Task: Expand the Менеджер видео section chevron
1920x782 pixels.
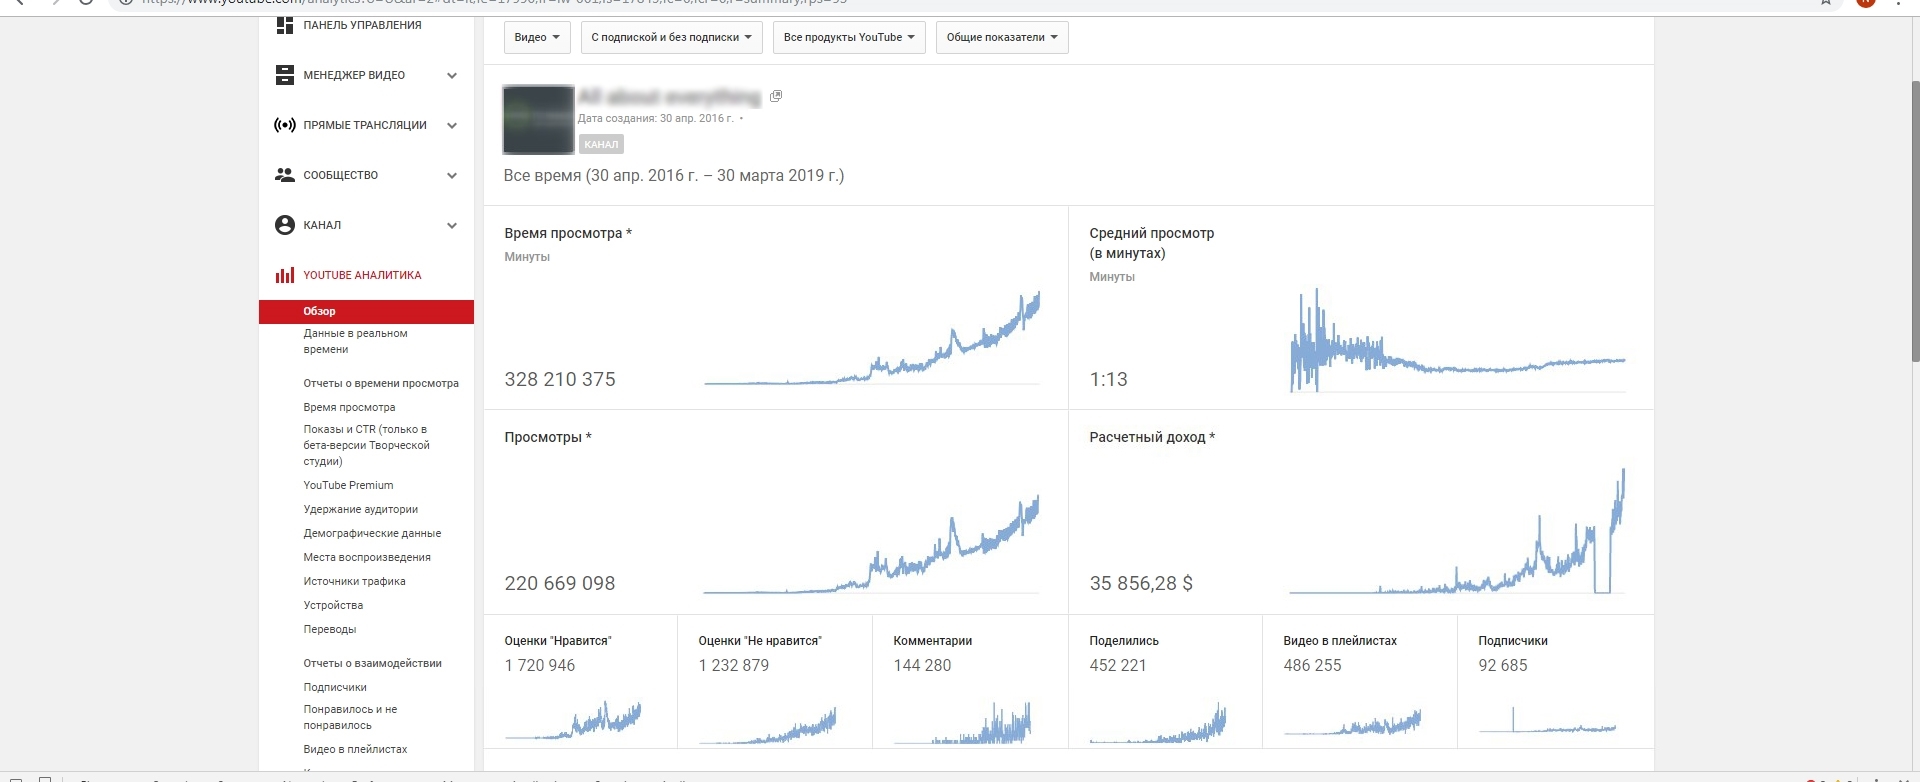Action: (452, 75)
